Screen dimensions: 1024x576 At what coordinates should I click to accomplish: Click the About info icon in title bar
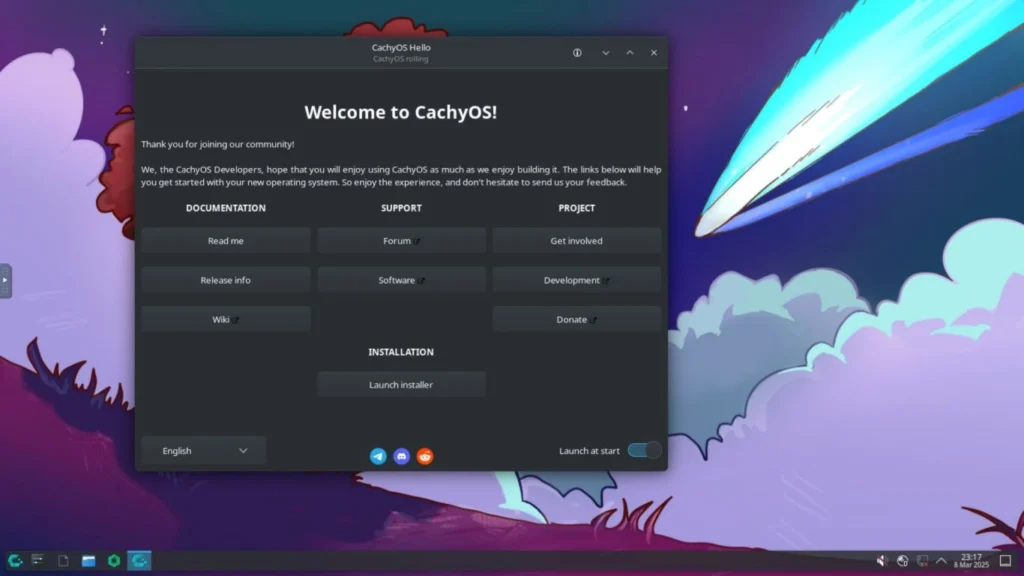point(577,53)
